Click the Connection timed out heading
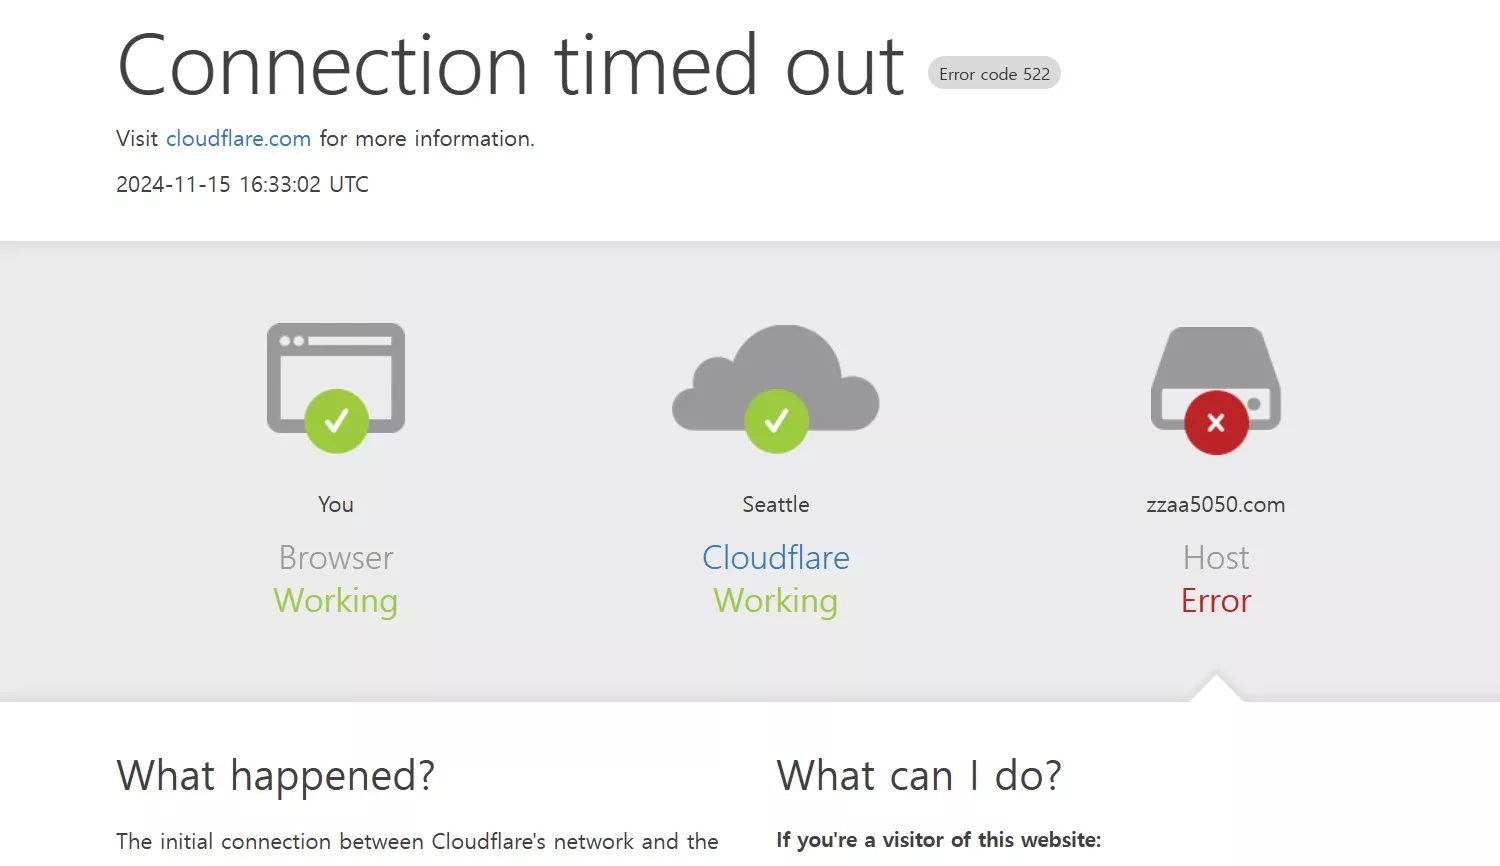 click(x=511, y=66)
